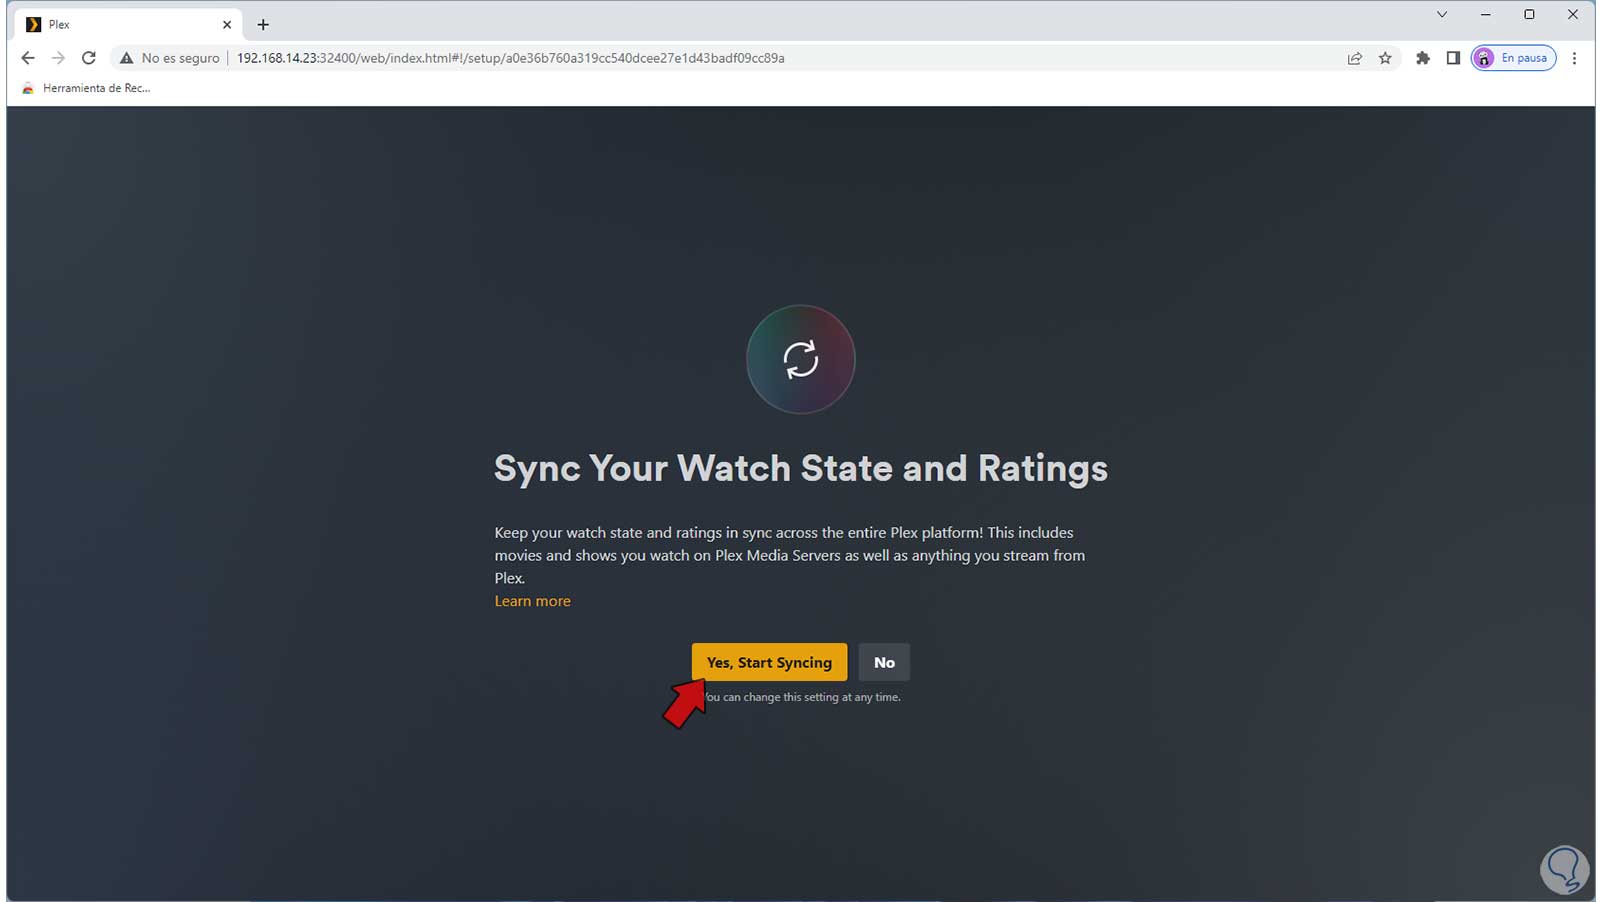
Task: Click the paragraph starting 'Keep your watch state'
Action: (790, 555)
